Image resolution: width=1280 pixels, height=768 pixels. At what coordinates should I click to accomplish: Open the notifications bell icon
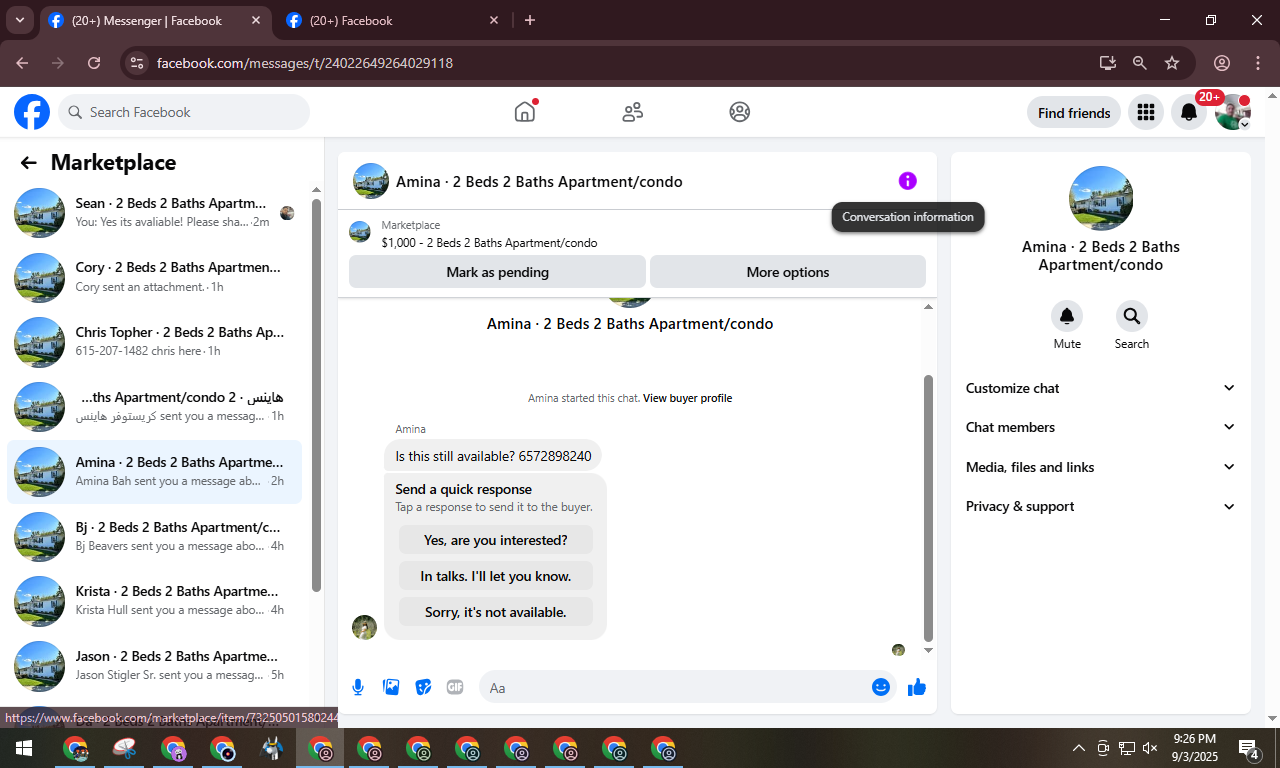pos(1189,113)
